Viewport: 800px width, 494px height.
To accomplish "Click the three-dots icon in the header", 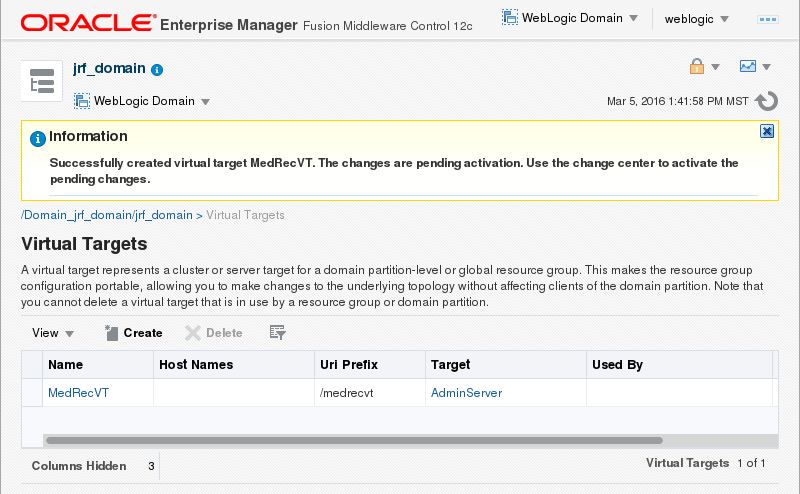I will click(x=768, y=19).
